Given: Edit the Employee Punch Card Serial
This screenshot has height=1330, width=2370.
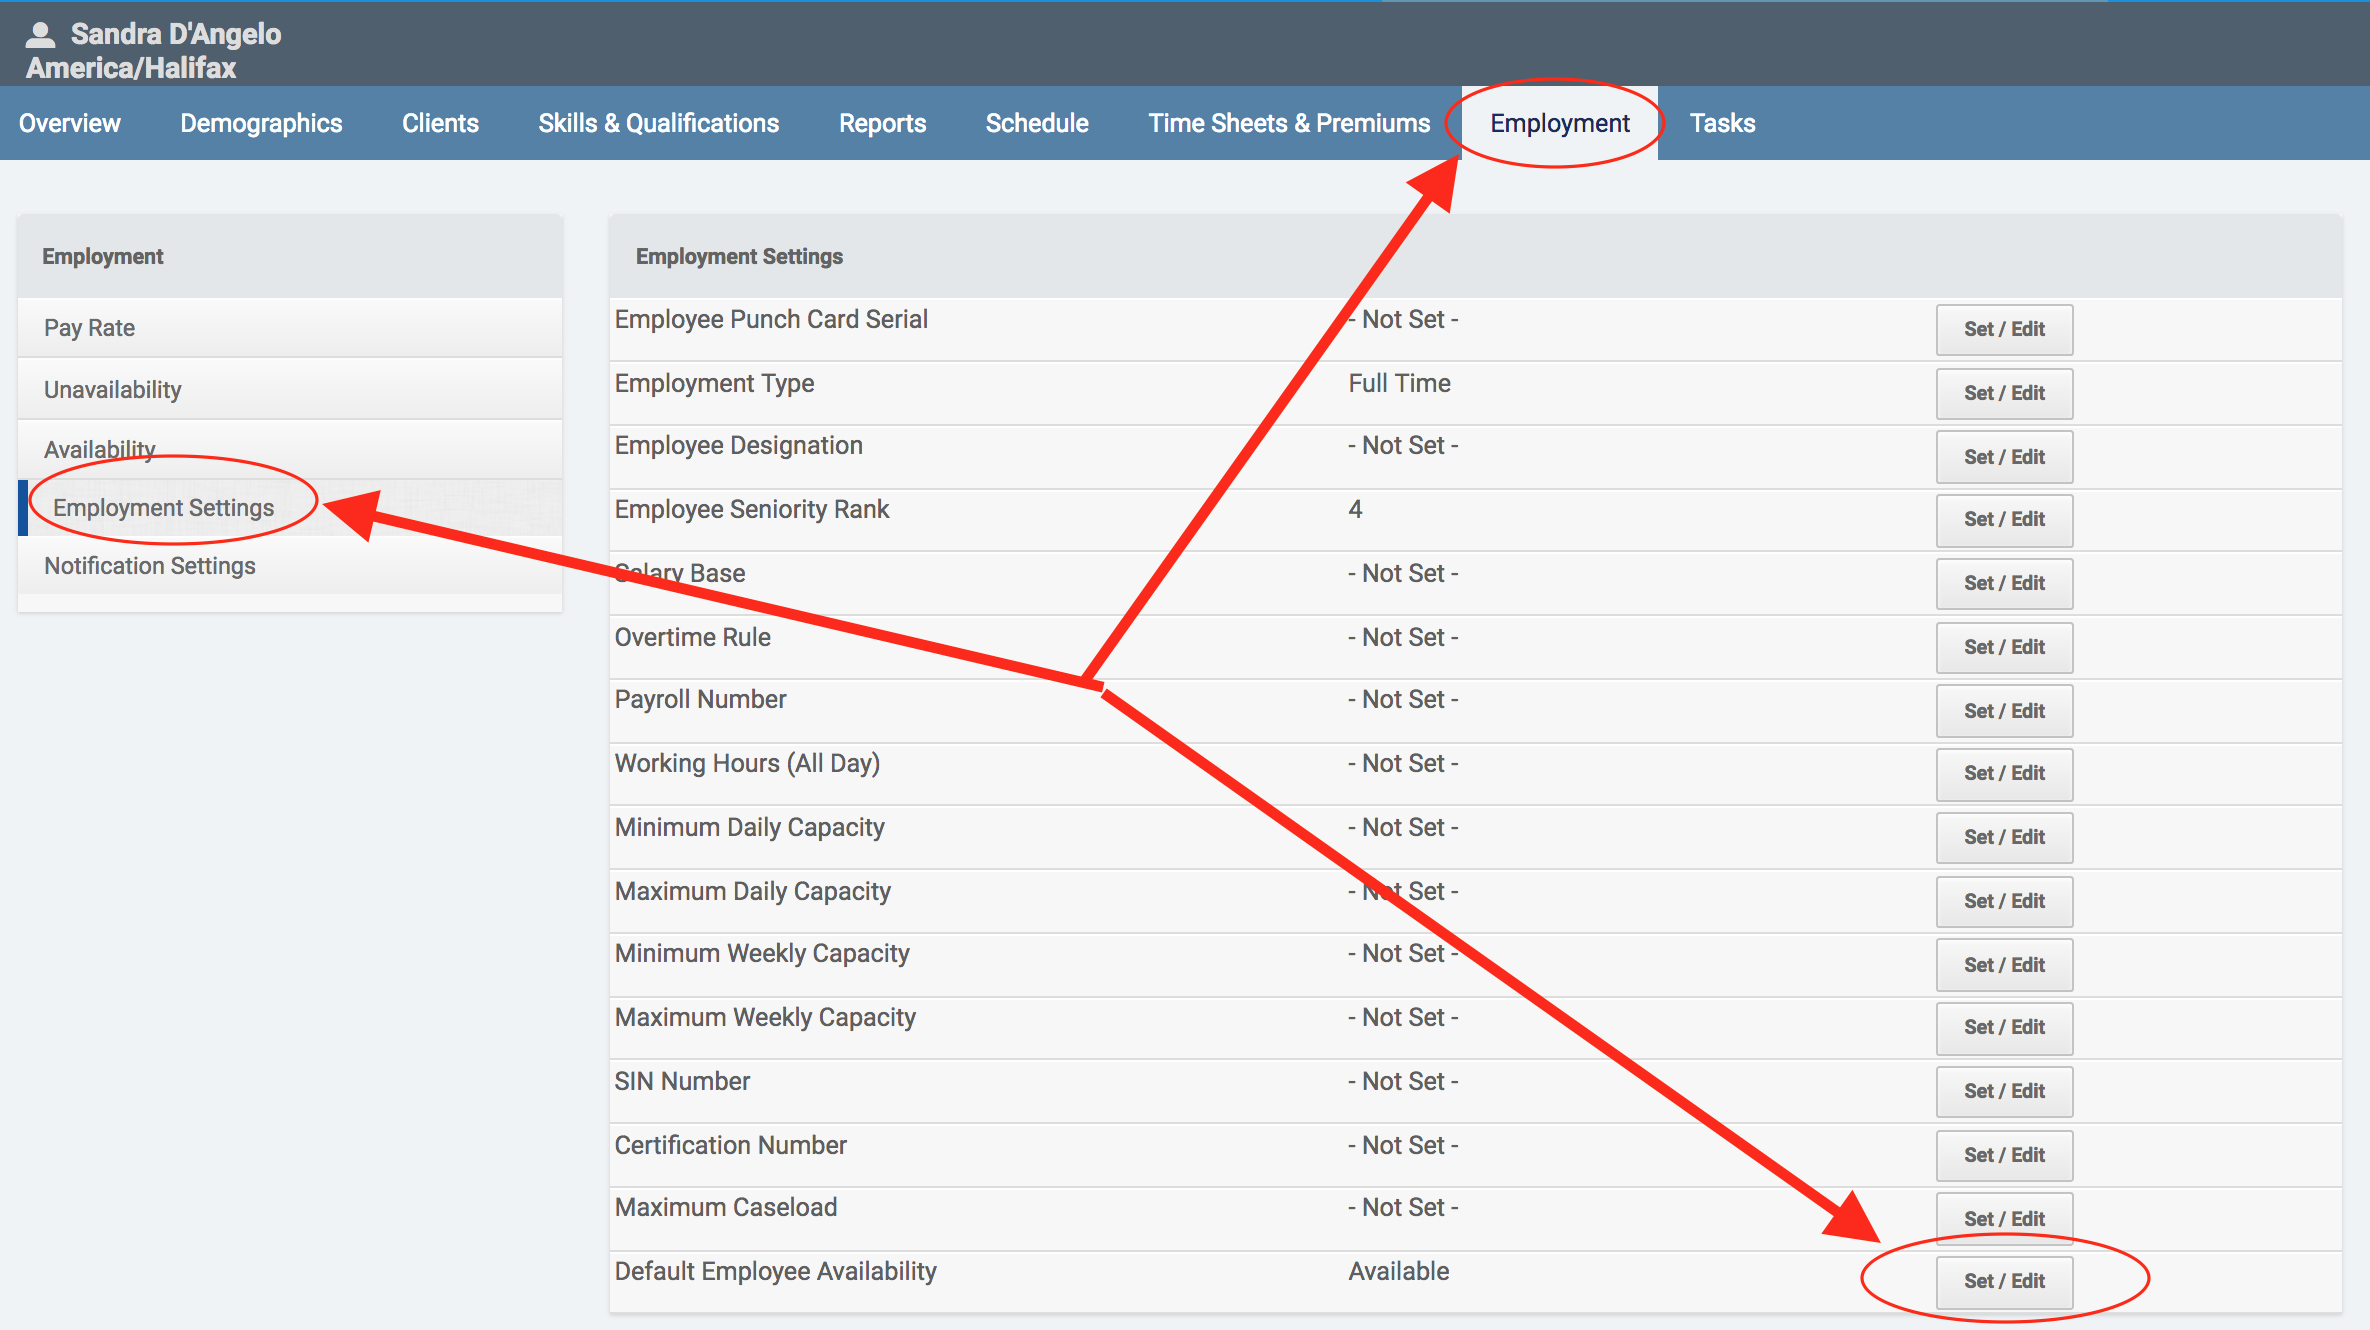Looking at the screenshot, I should coord(2004,329).
